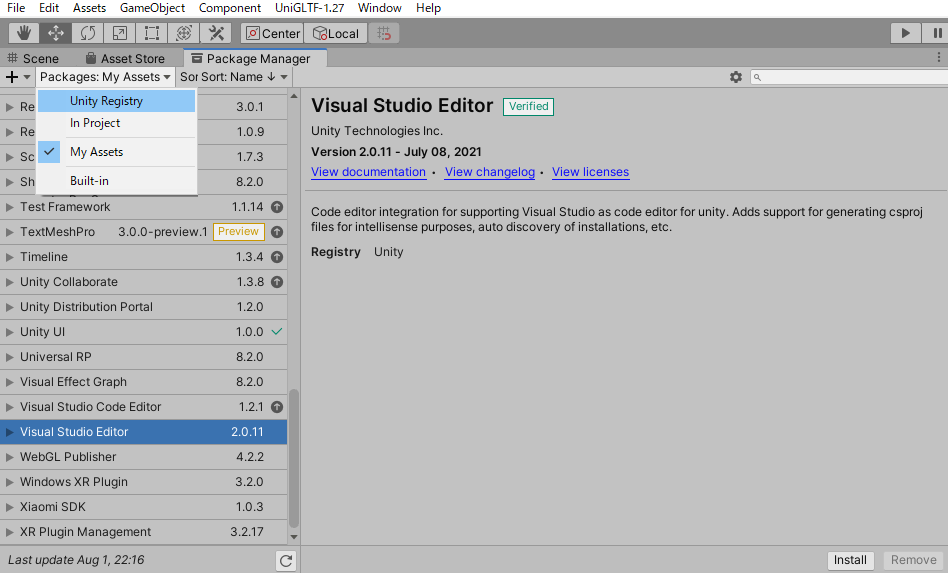The width and height of the screenshot is (948, 573).
Task: Open the GameObject menu
Action: [152, 8]
